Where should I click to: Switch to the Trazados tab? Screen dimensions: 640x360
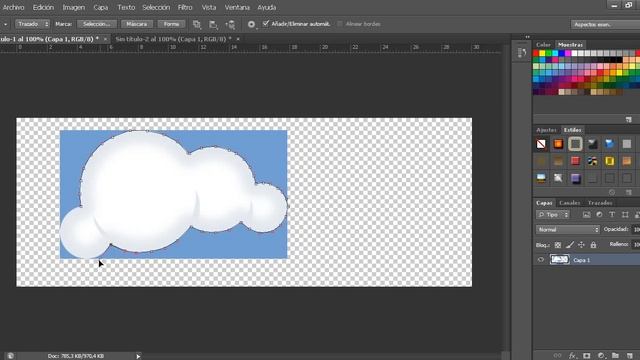click(x=600, y=203)
